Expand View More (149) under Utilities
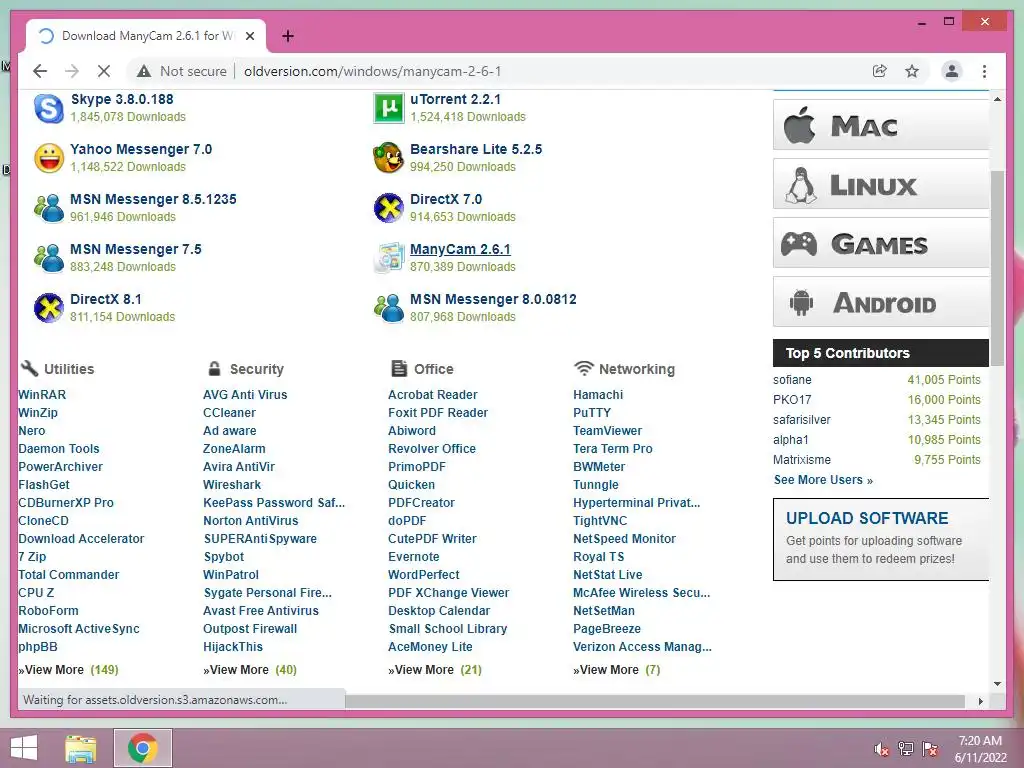The height and width of the screenshot is (768, 1024). coord(69,669)
